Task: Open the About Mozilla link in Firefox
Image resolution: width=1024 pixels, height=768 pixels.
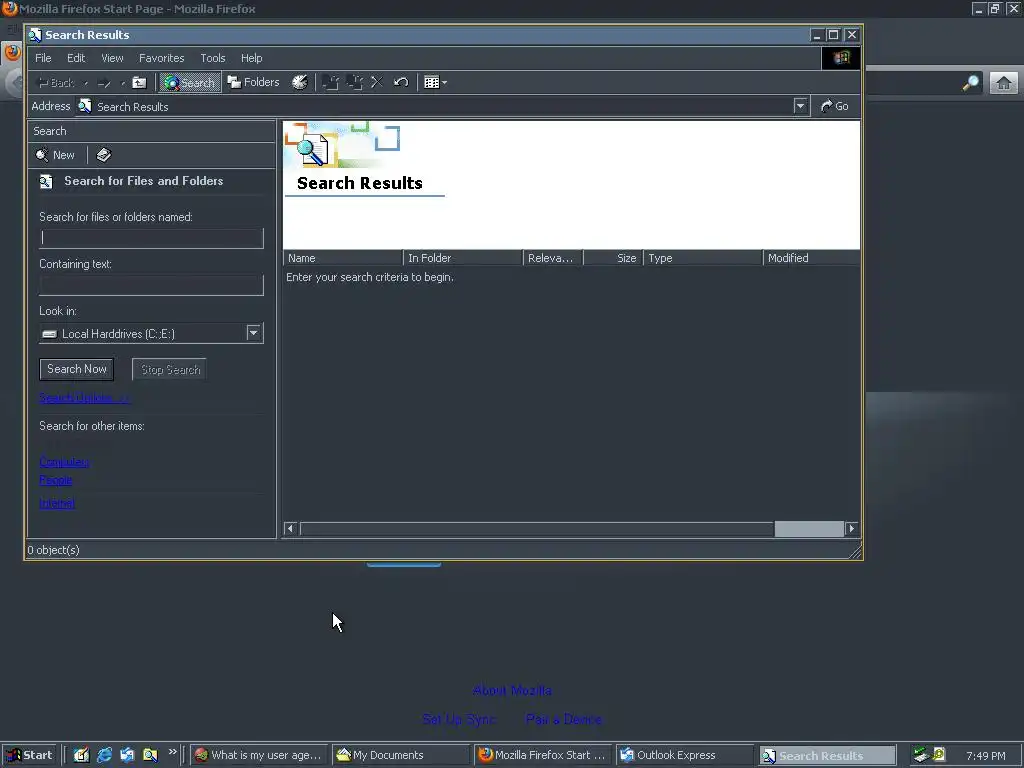Action: point(512,690)
